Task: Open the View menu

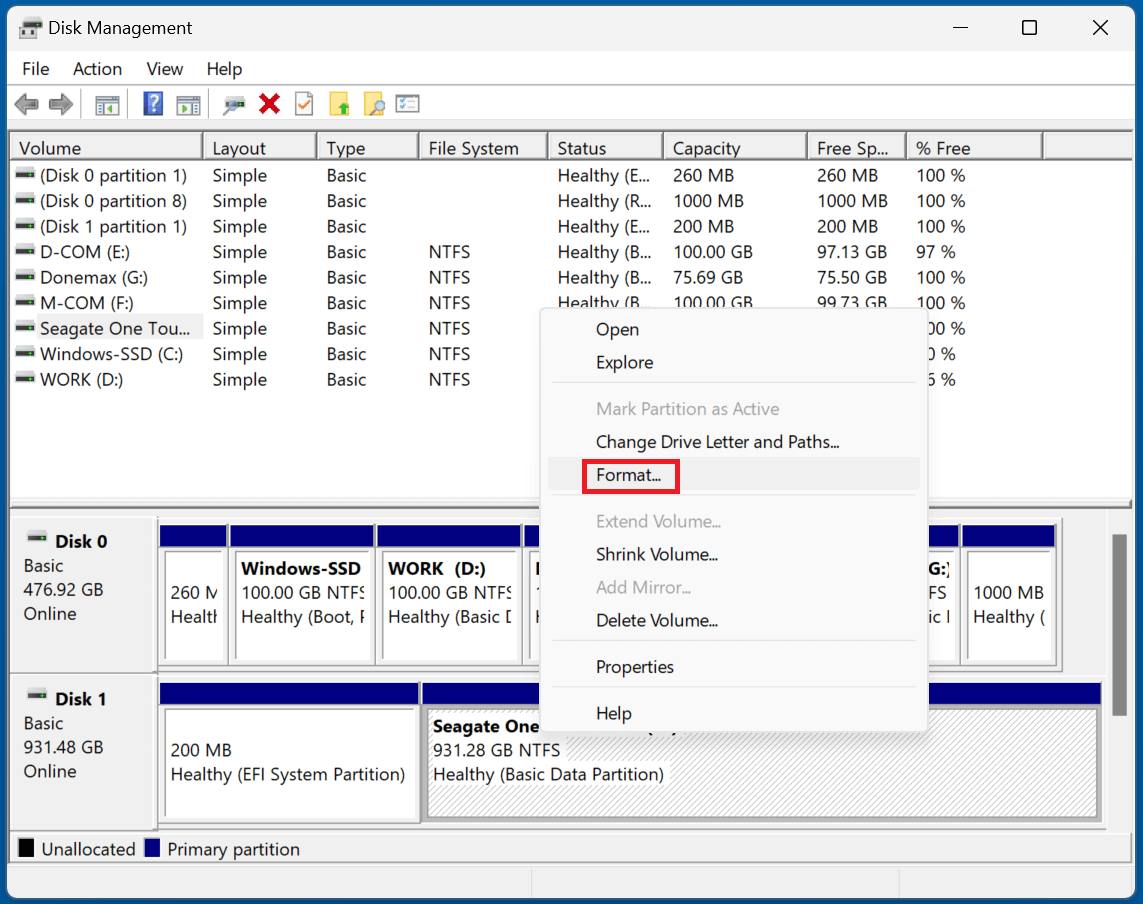Action: pos(164,69)
